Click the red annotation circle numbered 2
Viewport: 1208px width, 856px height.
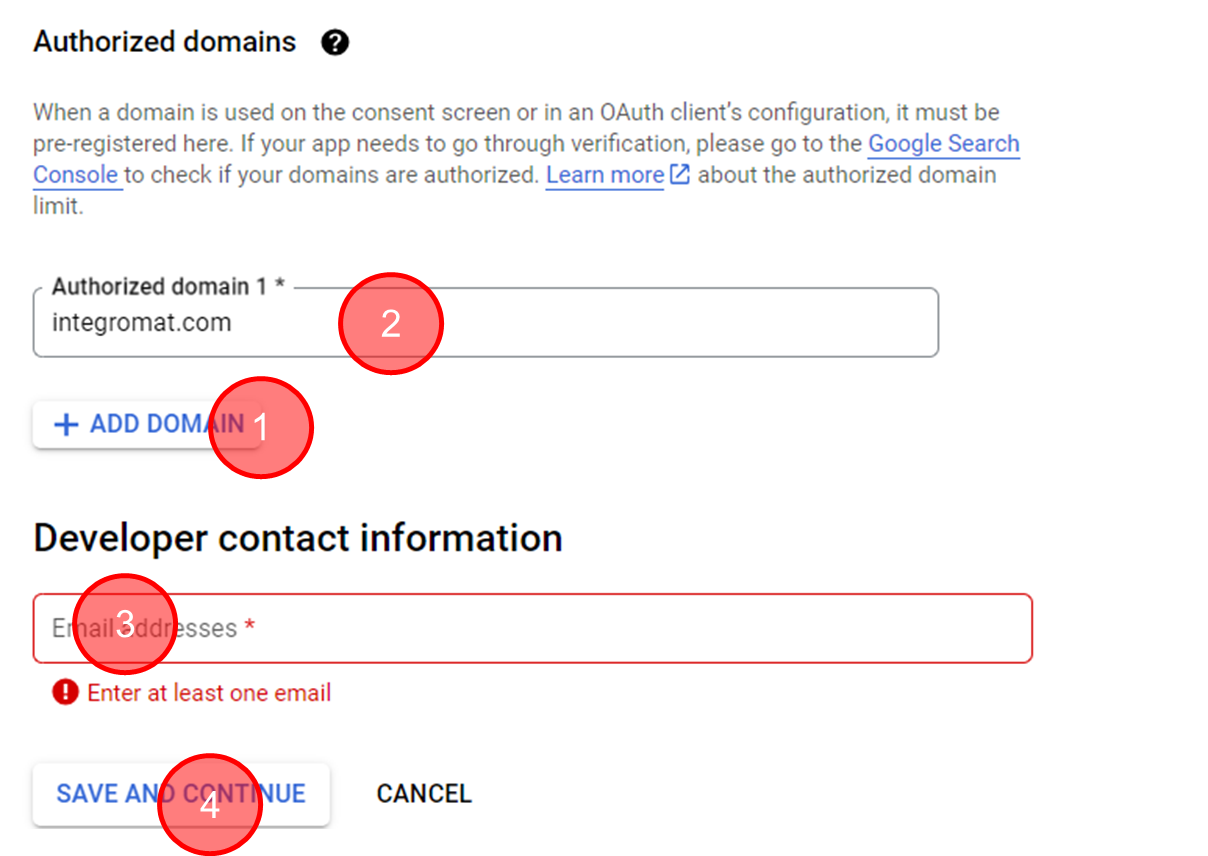coord(390,323)
